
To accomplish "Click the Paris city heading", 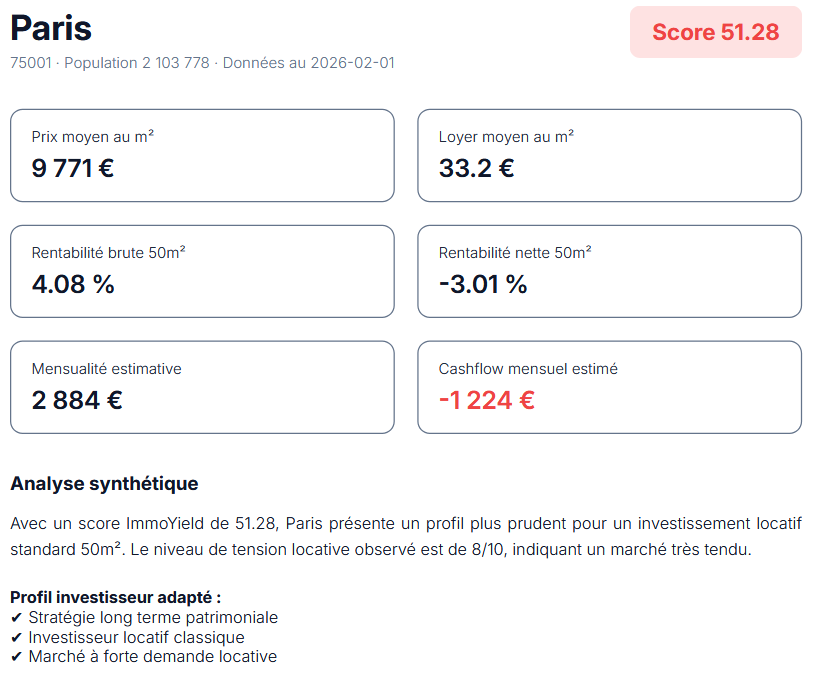I will [51, 28].
